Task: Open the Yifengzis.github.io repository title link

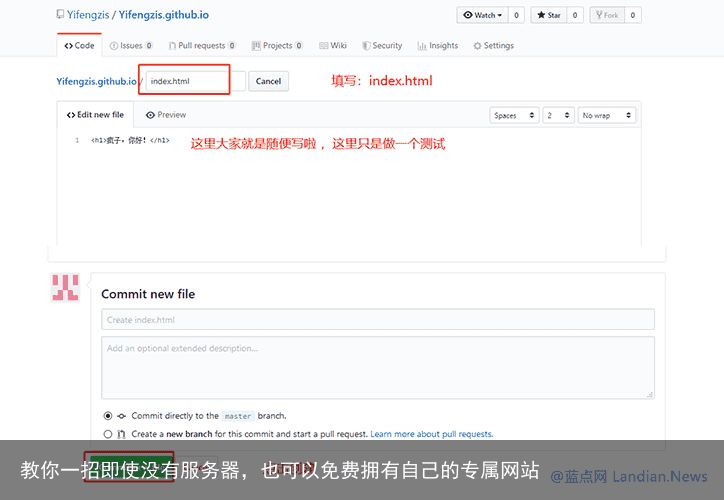Action: click(x=163, y=15)
